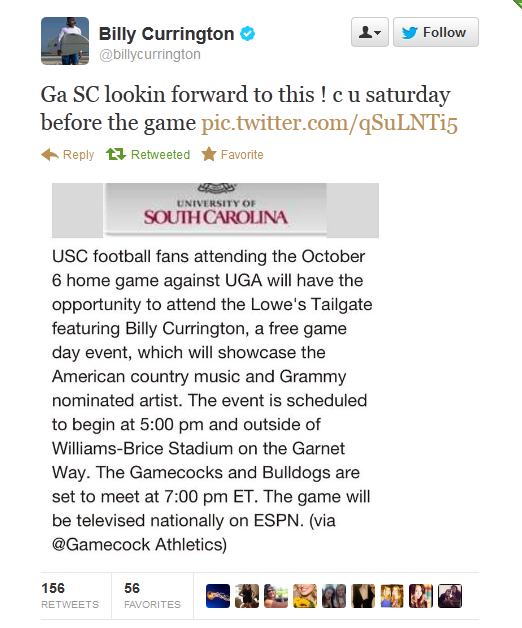Open the sunflower retweeter avatar
This screenshot has width=522, height=628.
[x=305, y=596]
